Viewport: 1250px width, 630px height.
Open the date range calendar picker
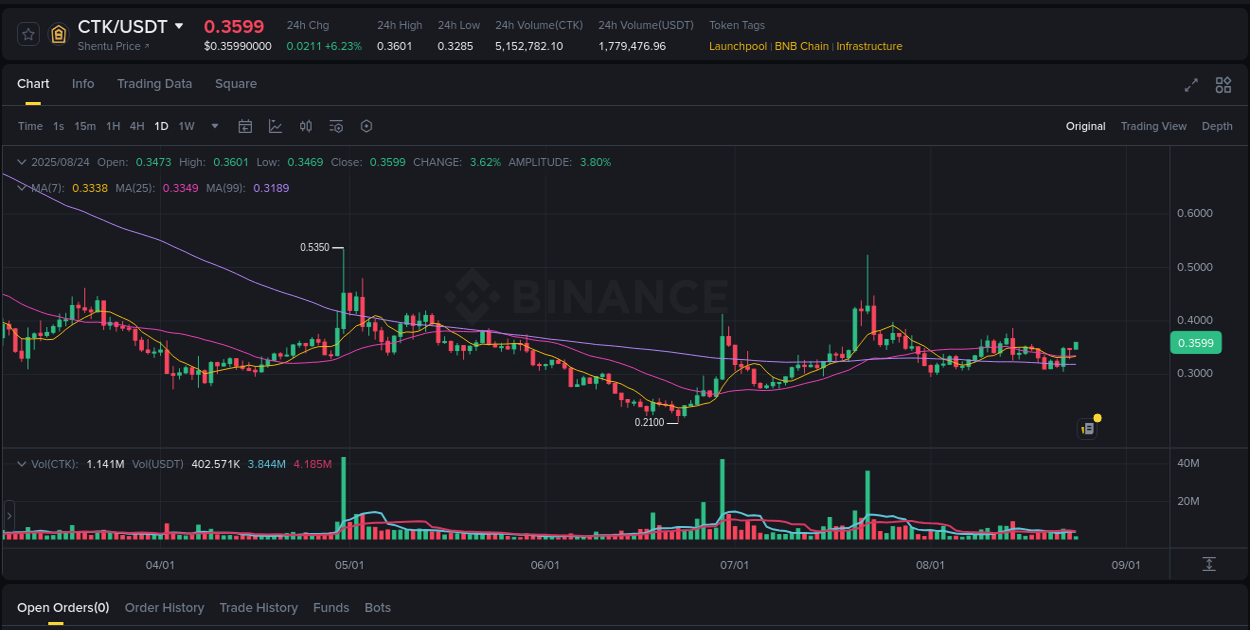tap(245, 126)
